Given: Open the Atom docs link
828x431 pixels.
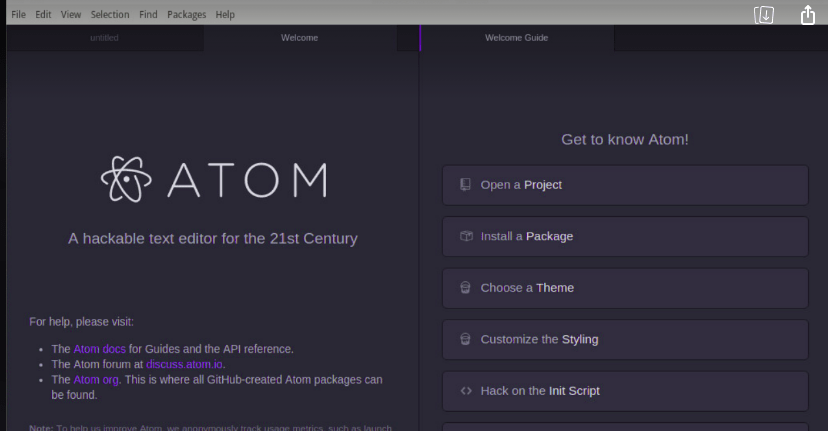Looking at the screenshot, I should (x=99, y=349).
